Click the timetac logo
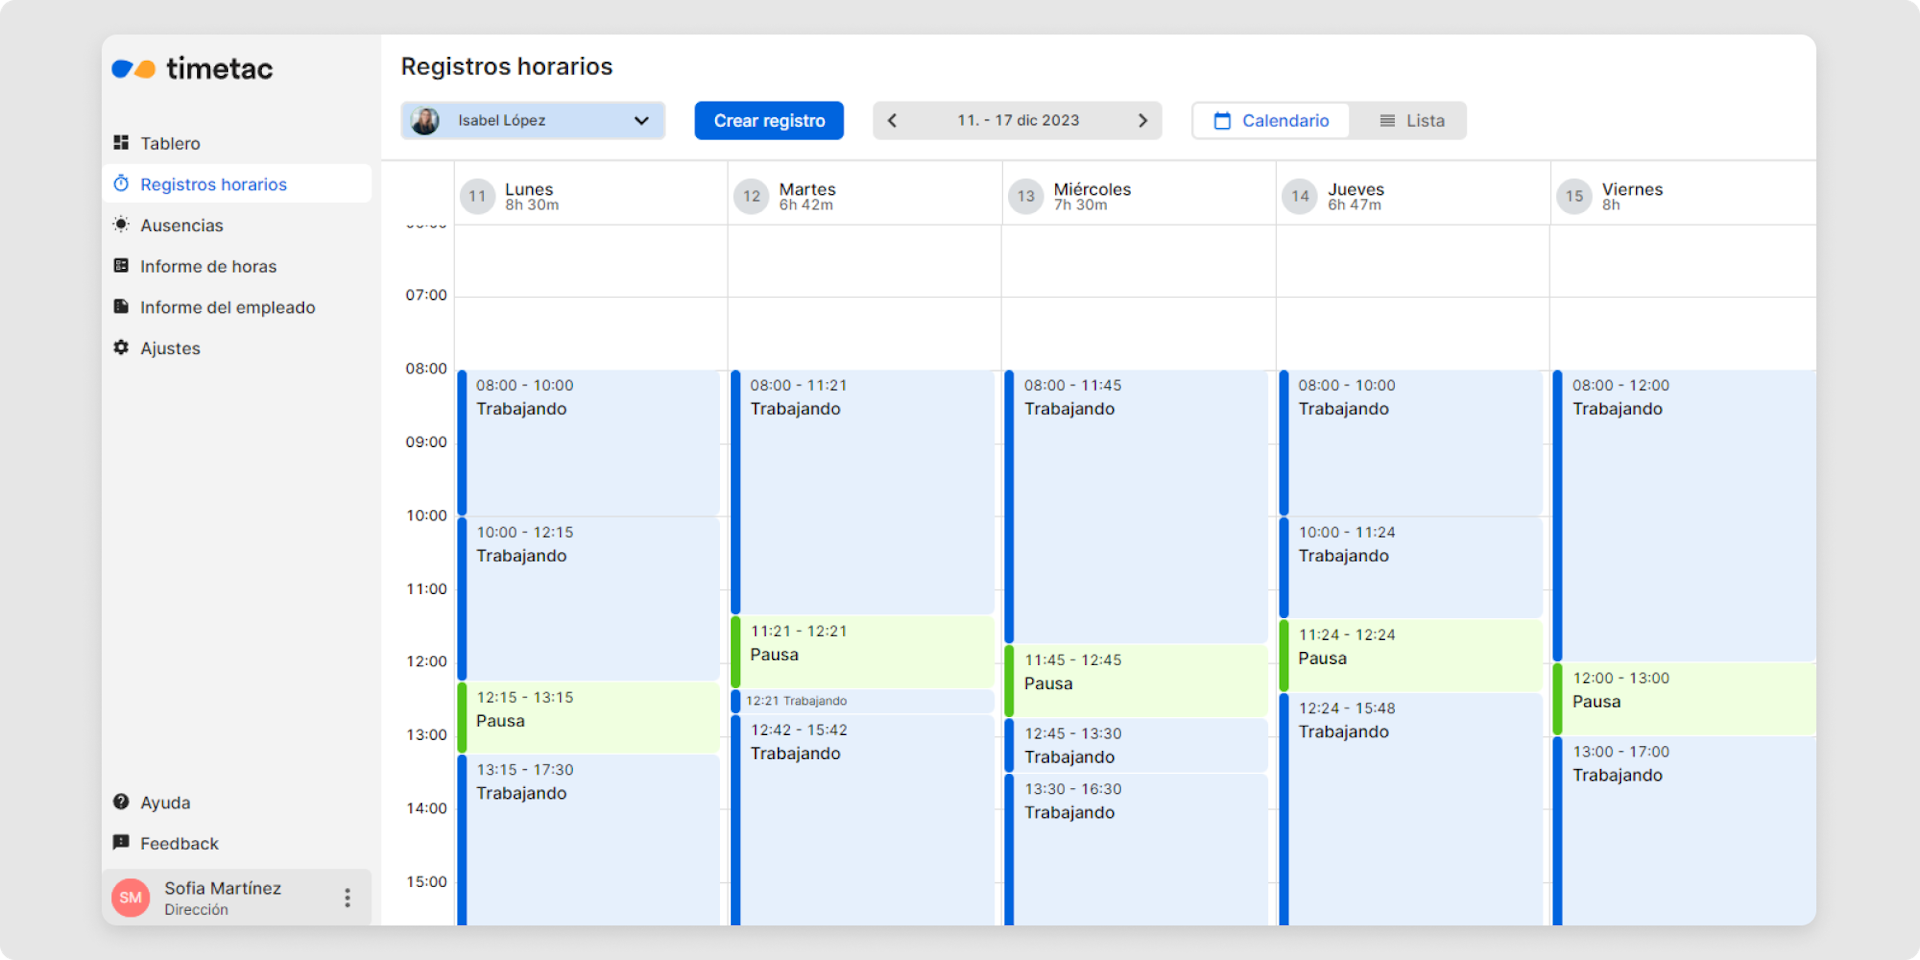 (x=192, y=68)
